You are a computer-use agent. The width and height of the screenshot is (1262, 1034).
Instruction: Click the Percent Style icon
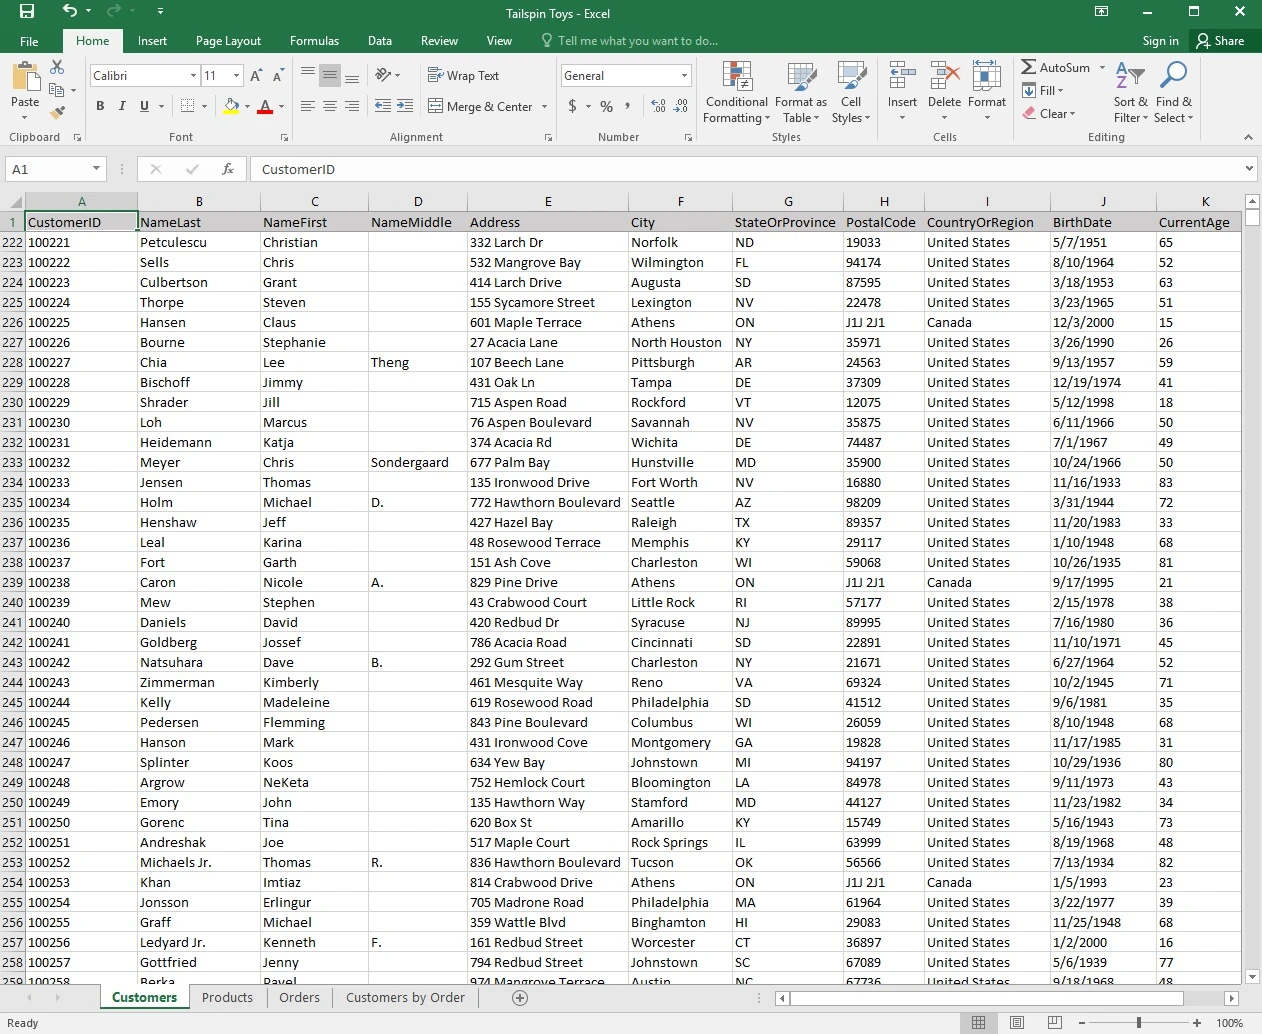[x=606, y=106]
